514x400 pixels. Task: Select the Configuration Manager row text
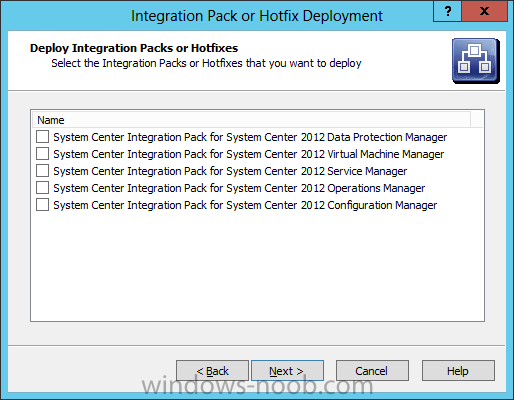click(245, 205)
